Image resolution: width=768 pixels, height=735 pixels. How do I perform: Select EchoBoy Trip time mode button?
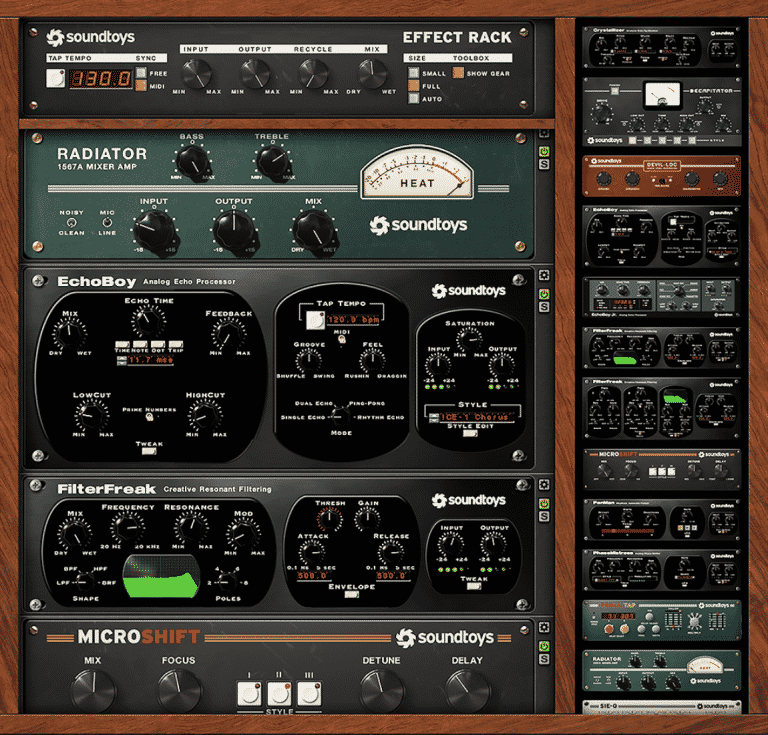click(176, 344)
